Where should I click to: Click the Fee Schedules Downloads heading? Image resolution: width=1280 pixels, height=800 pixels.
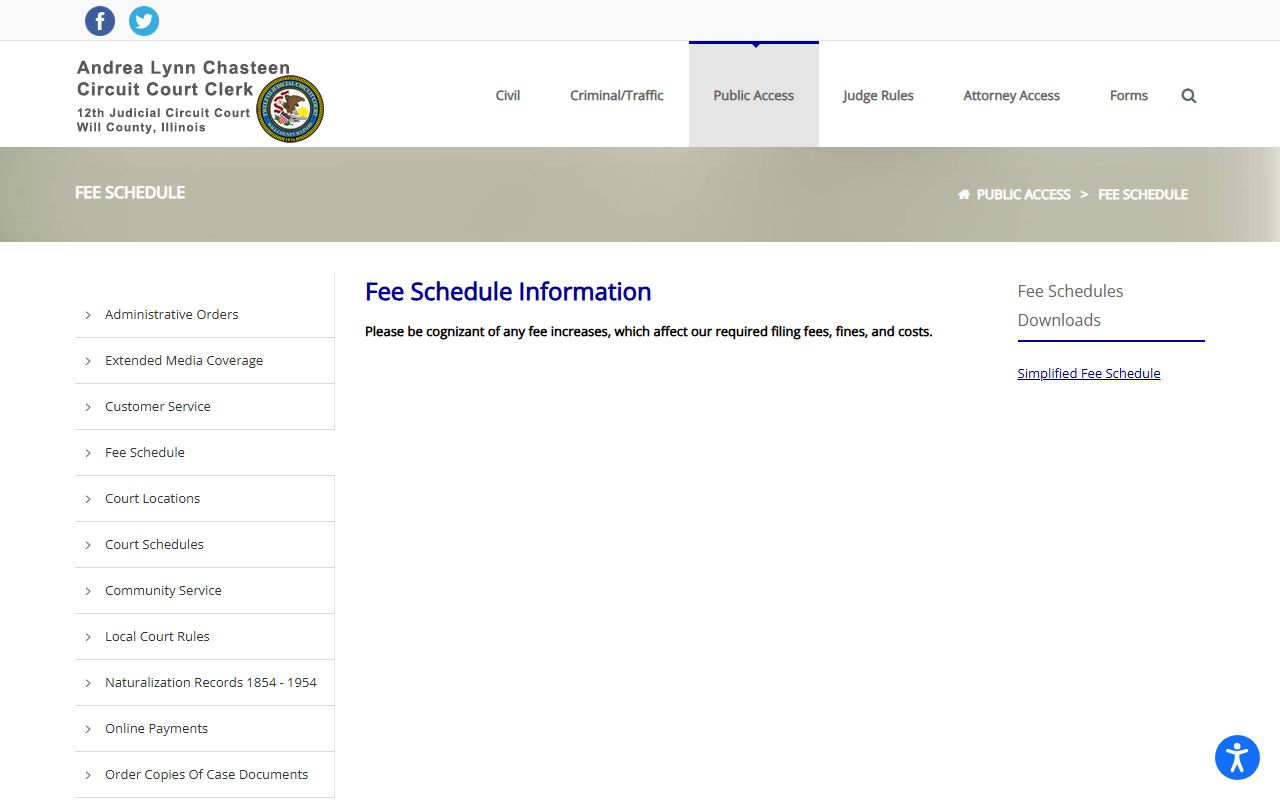click(1070, 306)
